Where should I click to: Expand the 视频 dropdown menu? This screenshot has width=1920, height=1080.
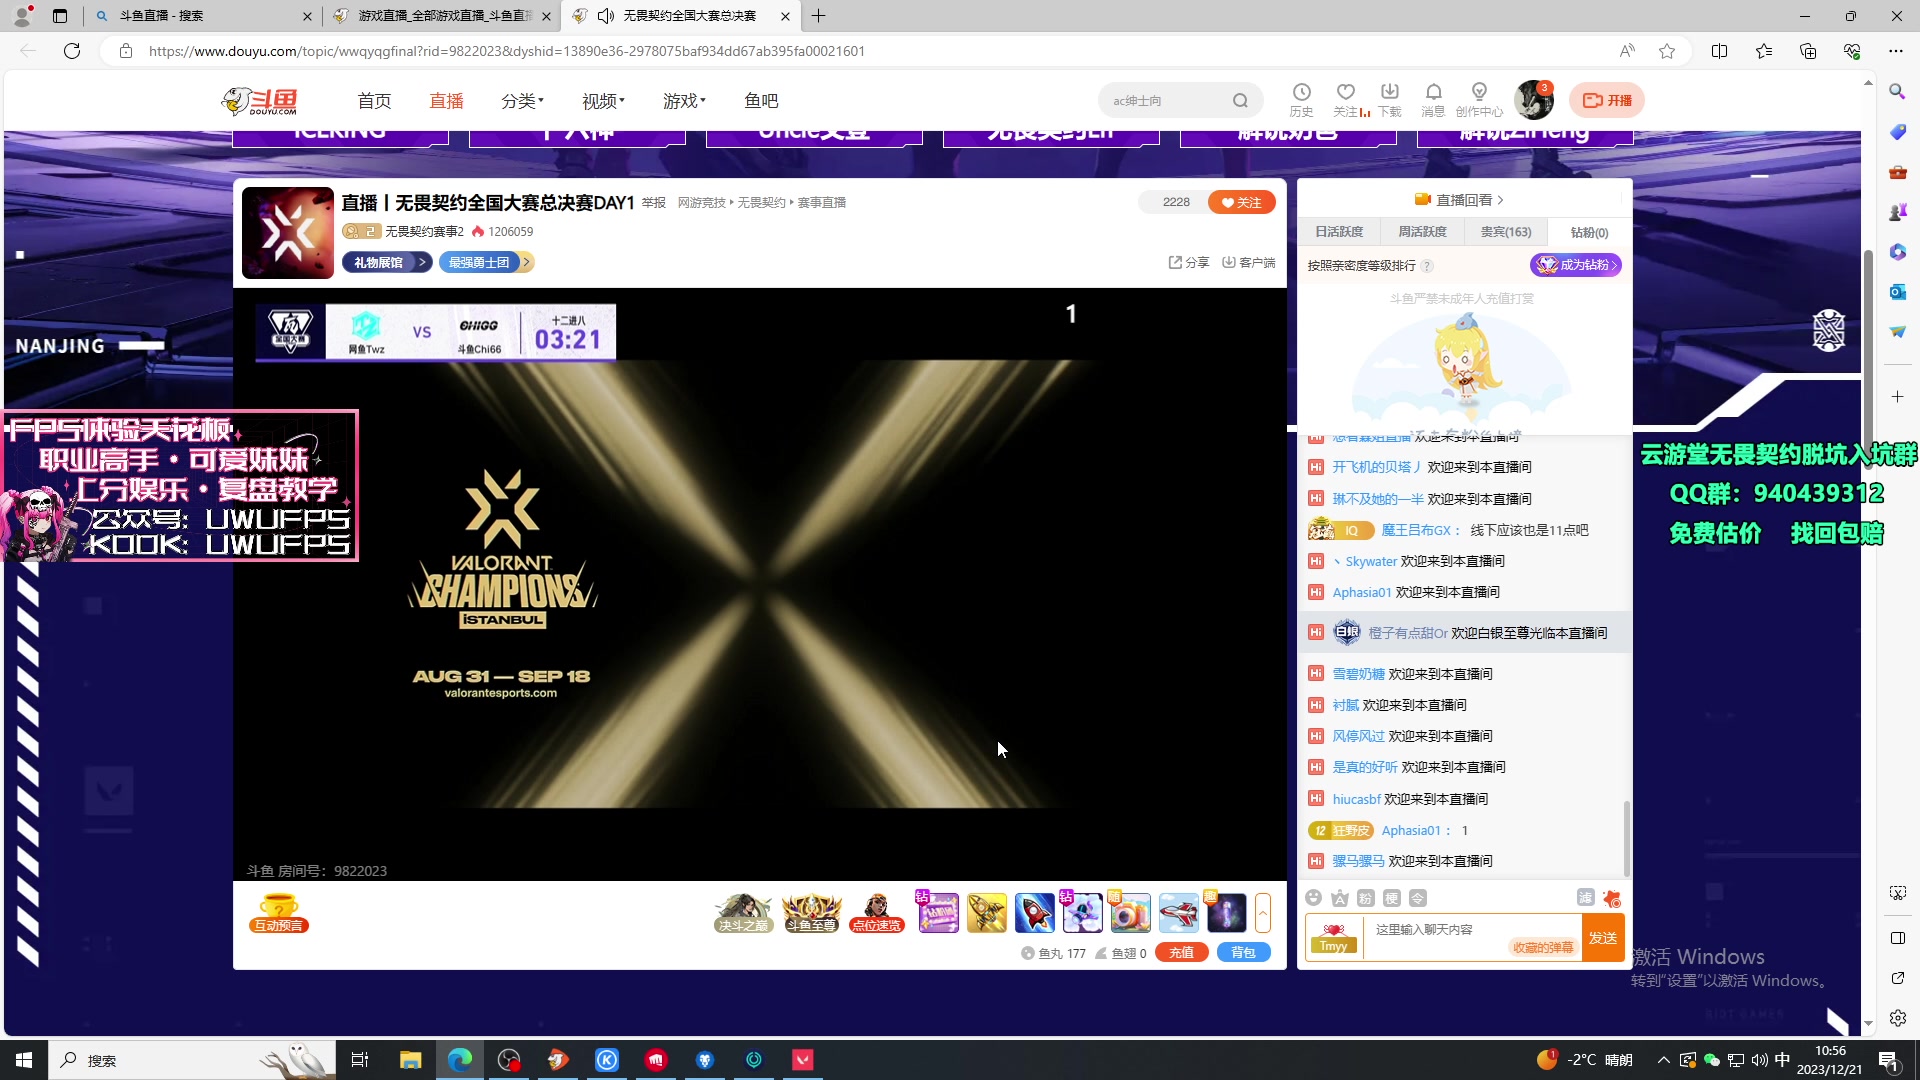point(603,101)
